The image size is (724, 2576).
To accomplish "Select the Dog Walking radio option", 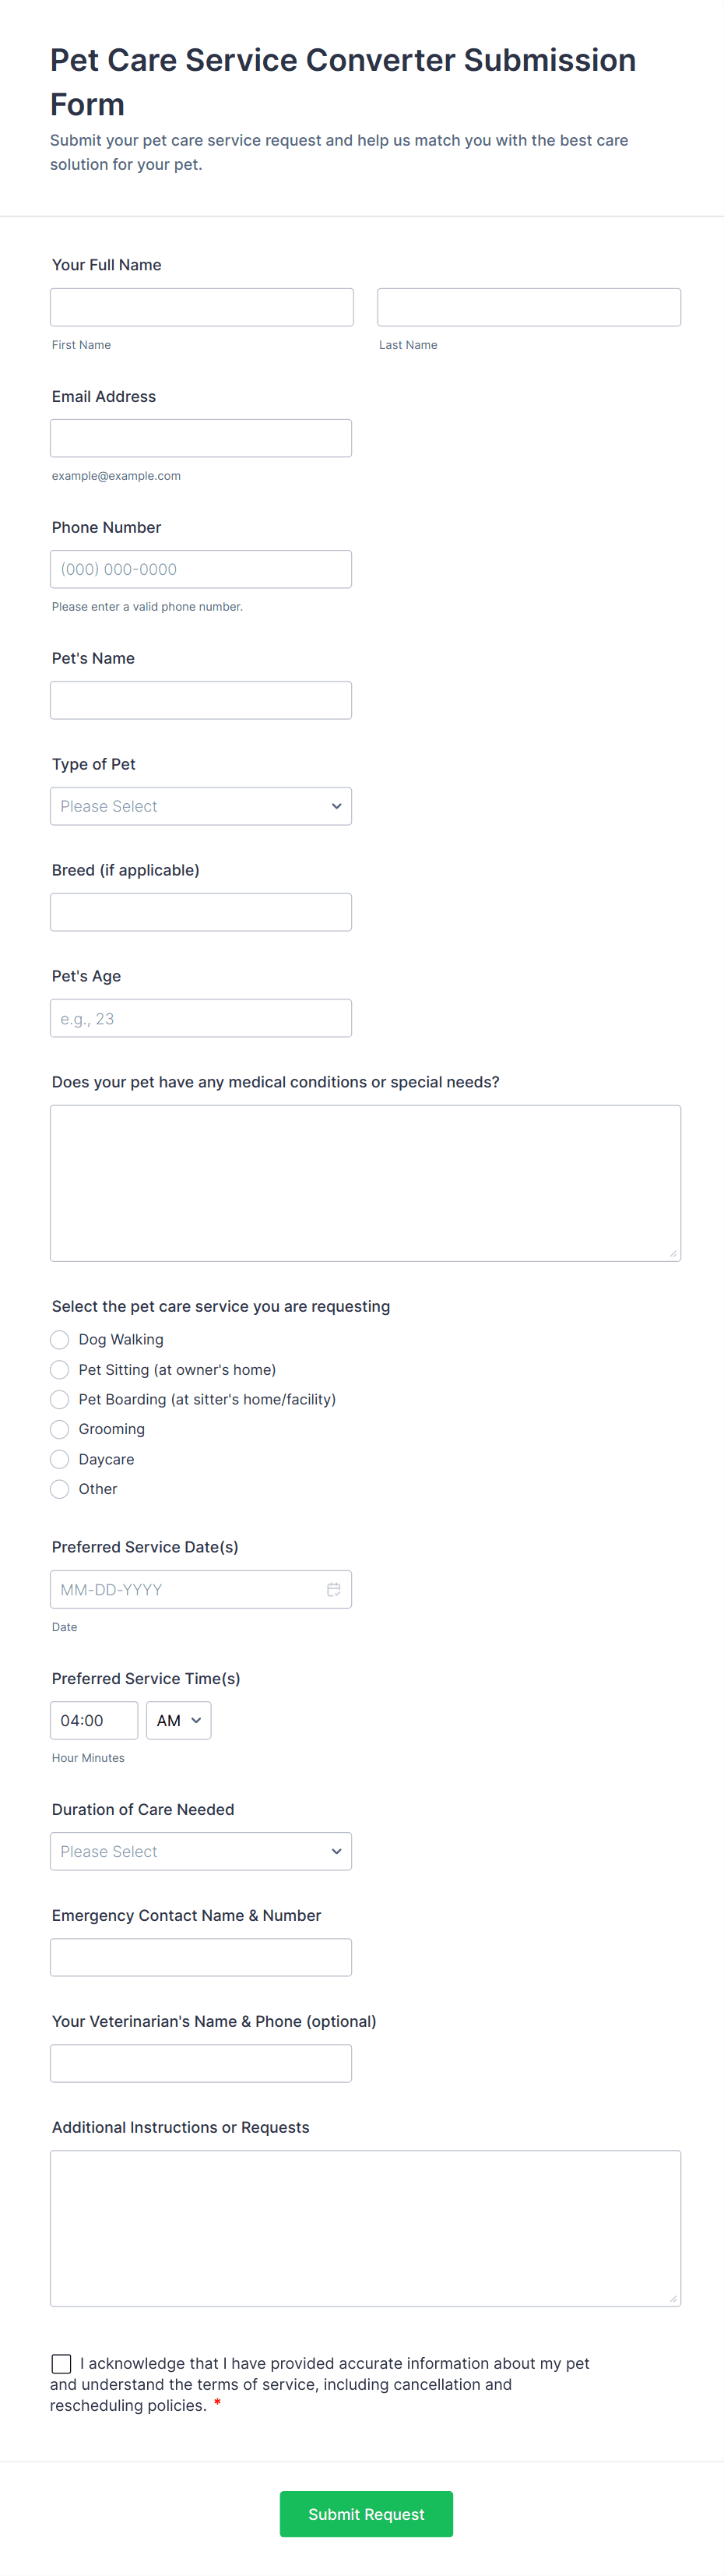I will (x=60, y=1339).
